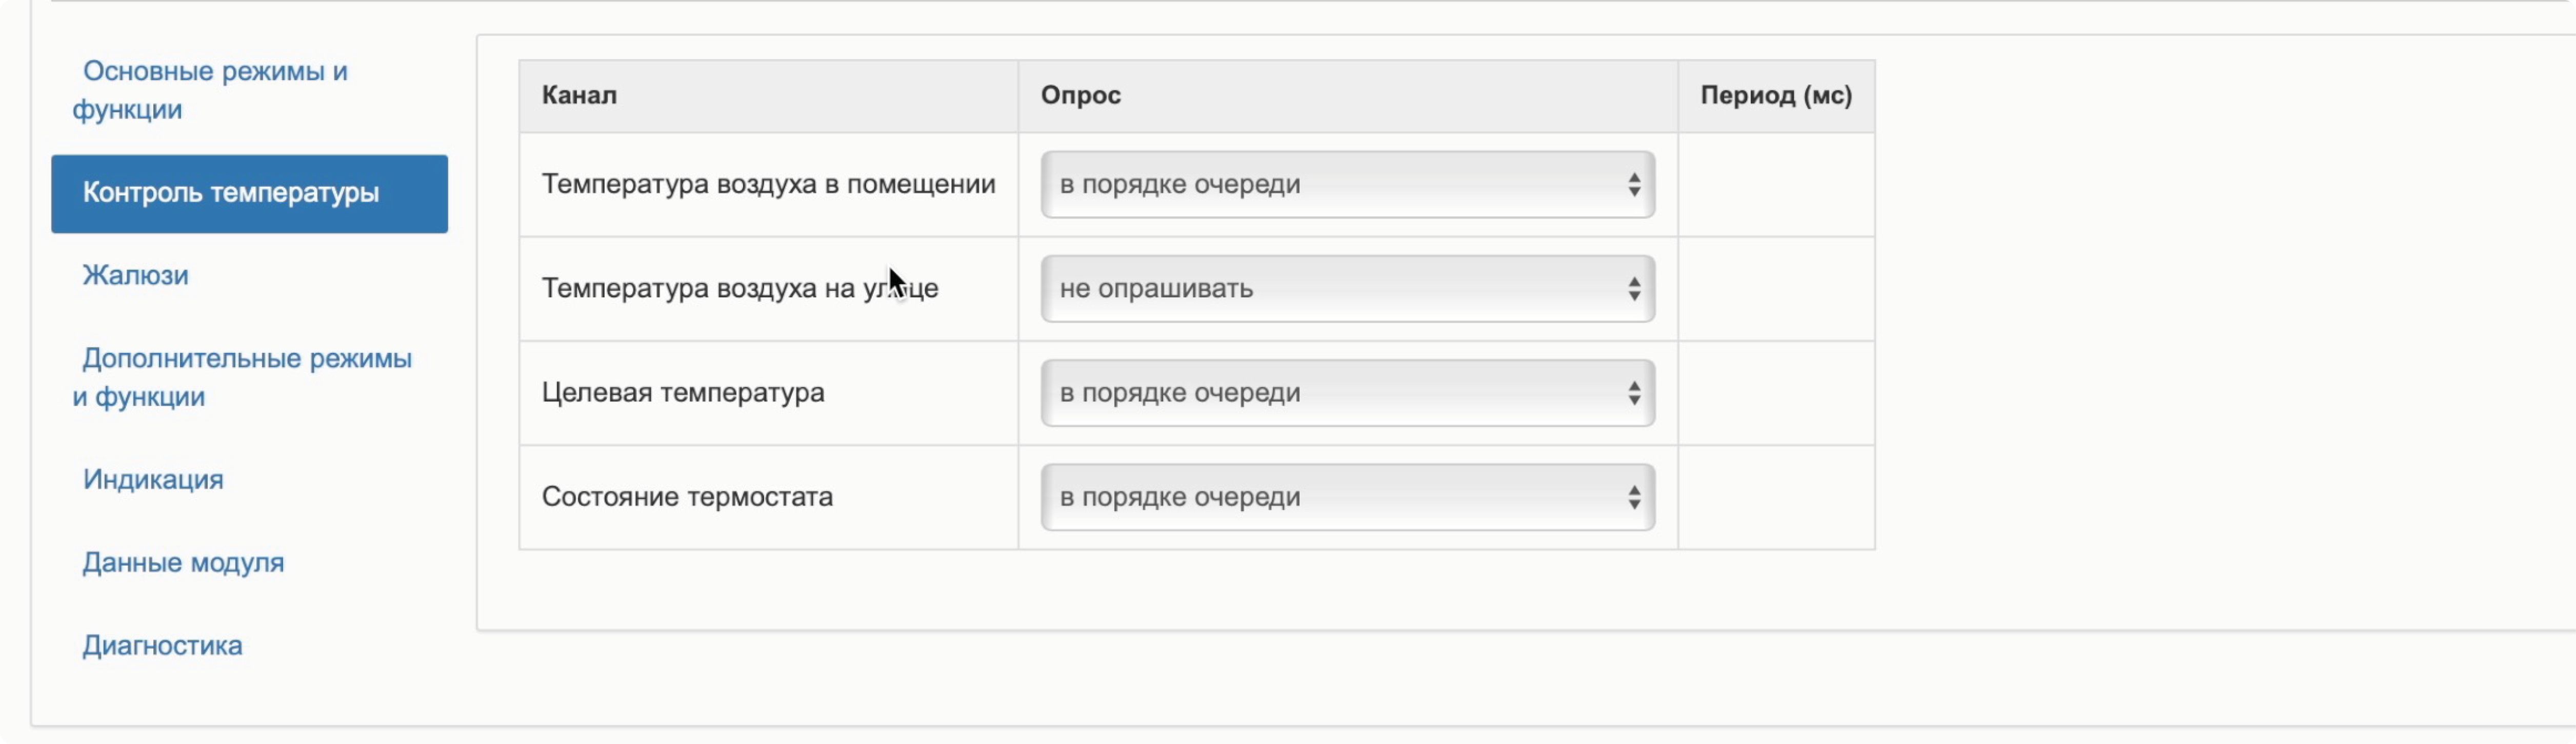Expand the не опрашивать dropdown for outdoor temperature
Screen dimensions: 2576x744
[x=1346, y=289]
